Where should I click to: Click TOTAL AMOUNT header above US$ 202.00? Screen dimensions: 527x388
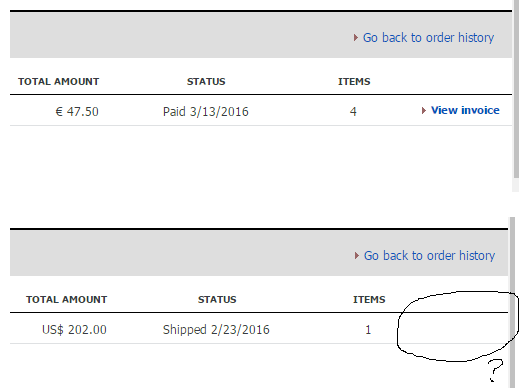point(67,300)
